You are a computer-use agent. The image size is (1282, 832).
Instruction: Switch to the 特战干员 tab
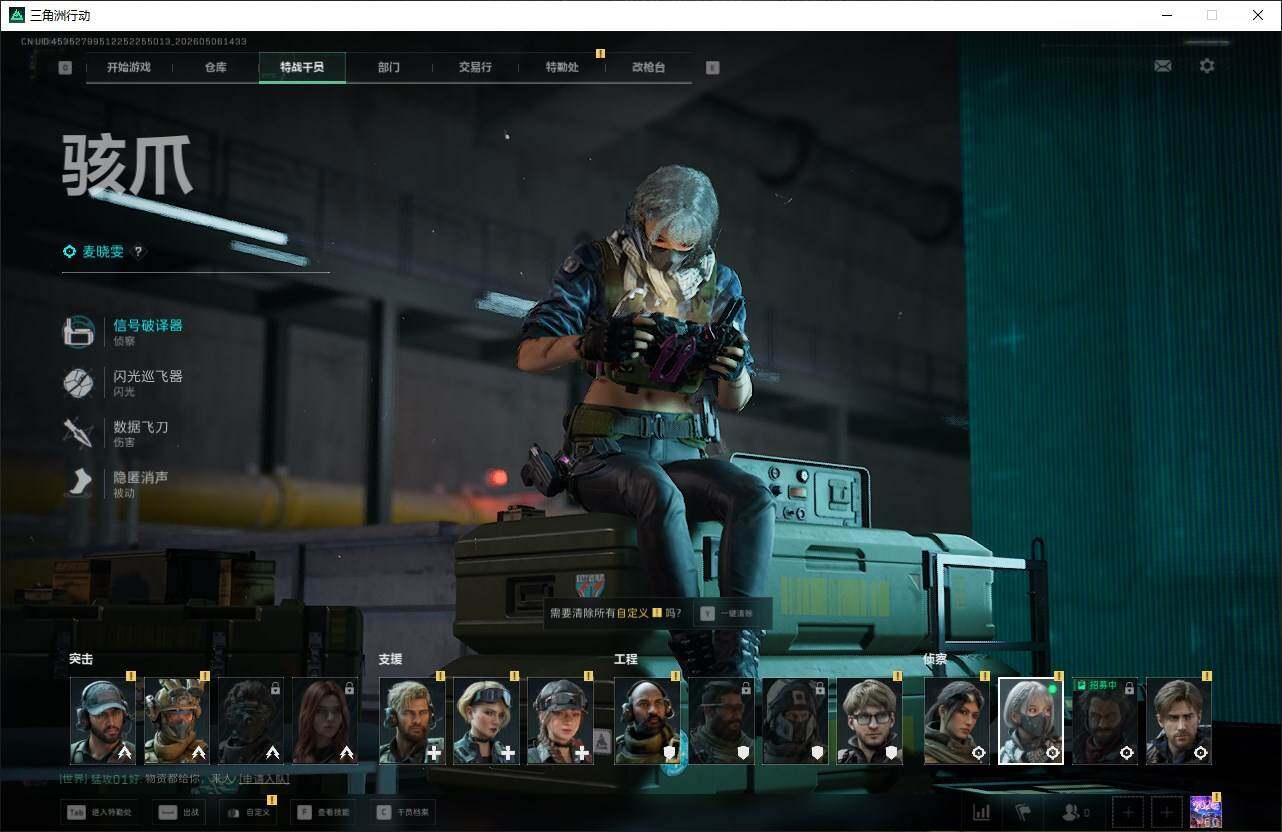(302, 67)
